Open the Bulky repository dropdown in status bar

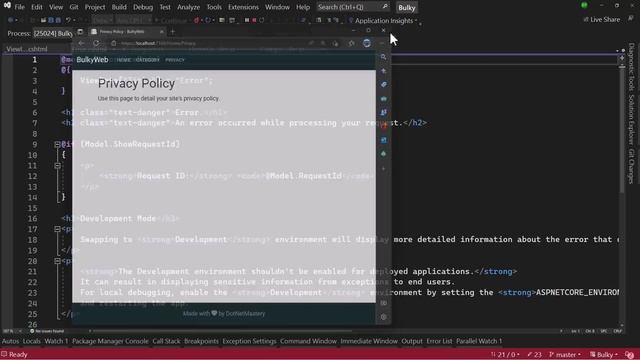pos(603,355)
